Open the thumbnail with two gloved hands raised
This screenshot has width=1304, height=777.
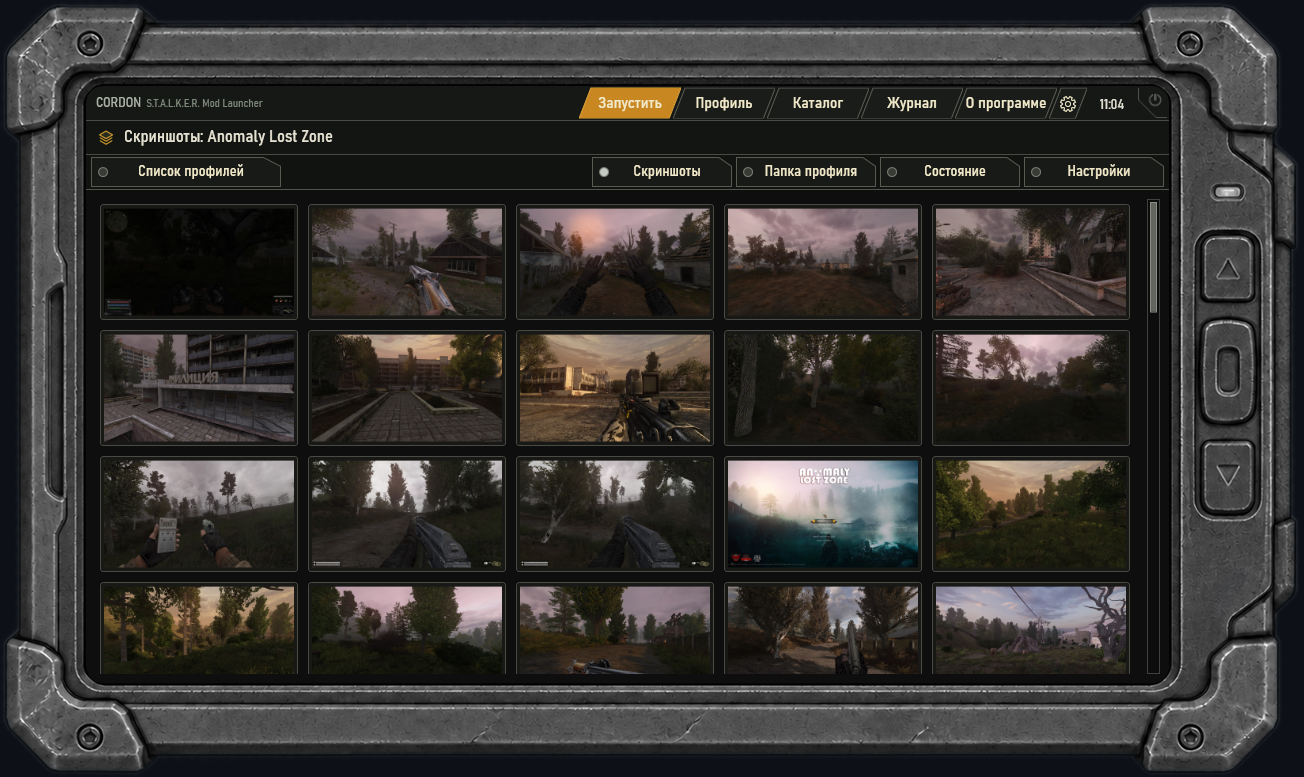click(x=615, y=262)
